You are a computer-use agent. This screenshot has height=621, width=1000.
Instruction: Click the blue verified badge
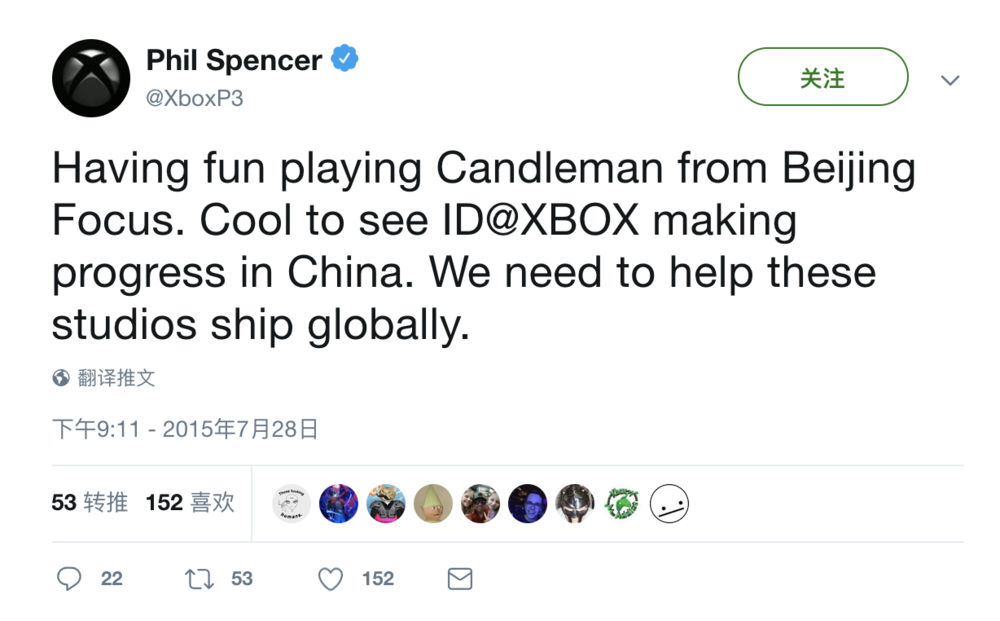[344, 59]
